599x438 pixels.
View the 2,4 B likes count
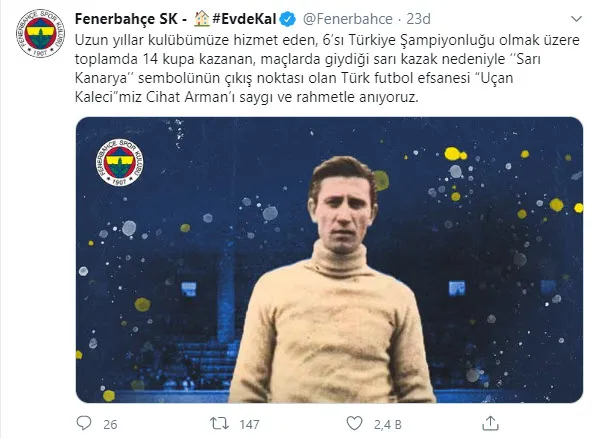coord(388,424)
